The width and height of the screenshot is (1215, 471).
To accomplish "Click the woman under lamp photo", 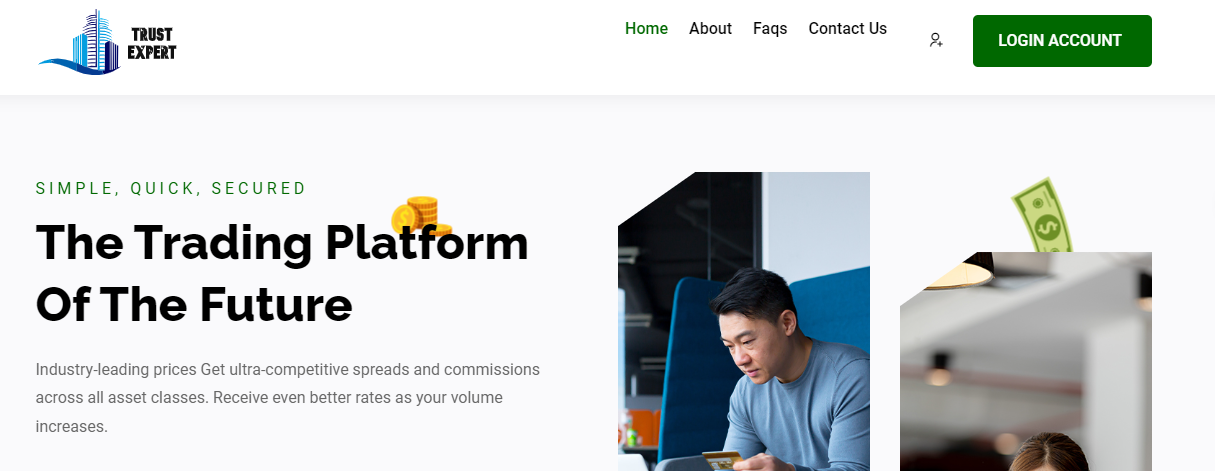I will (x=1026, y=361).
